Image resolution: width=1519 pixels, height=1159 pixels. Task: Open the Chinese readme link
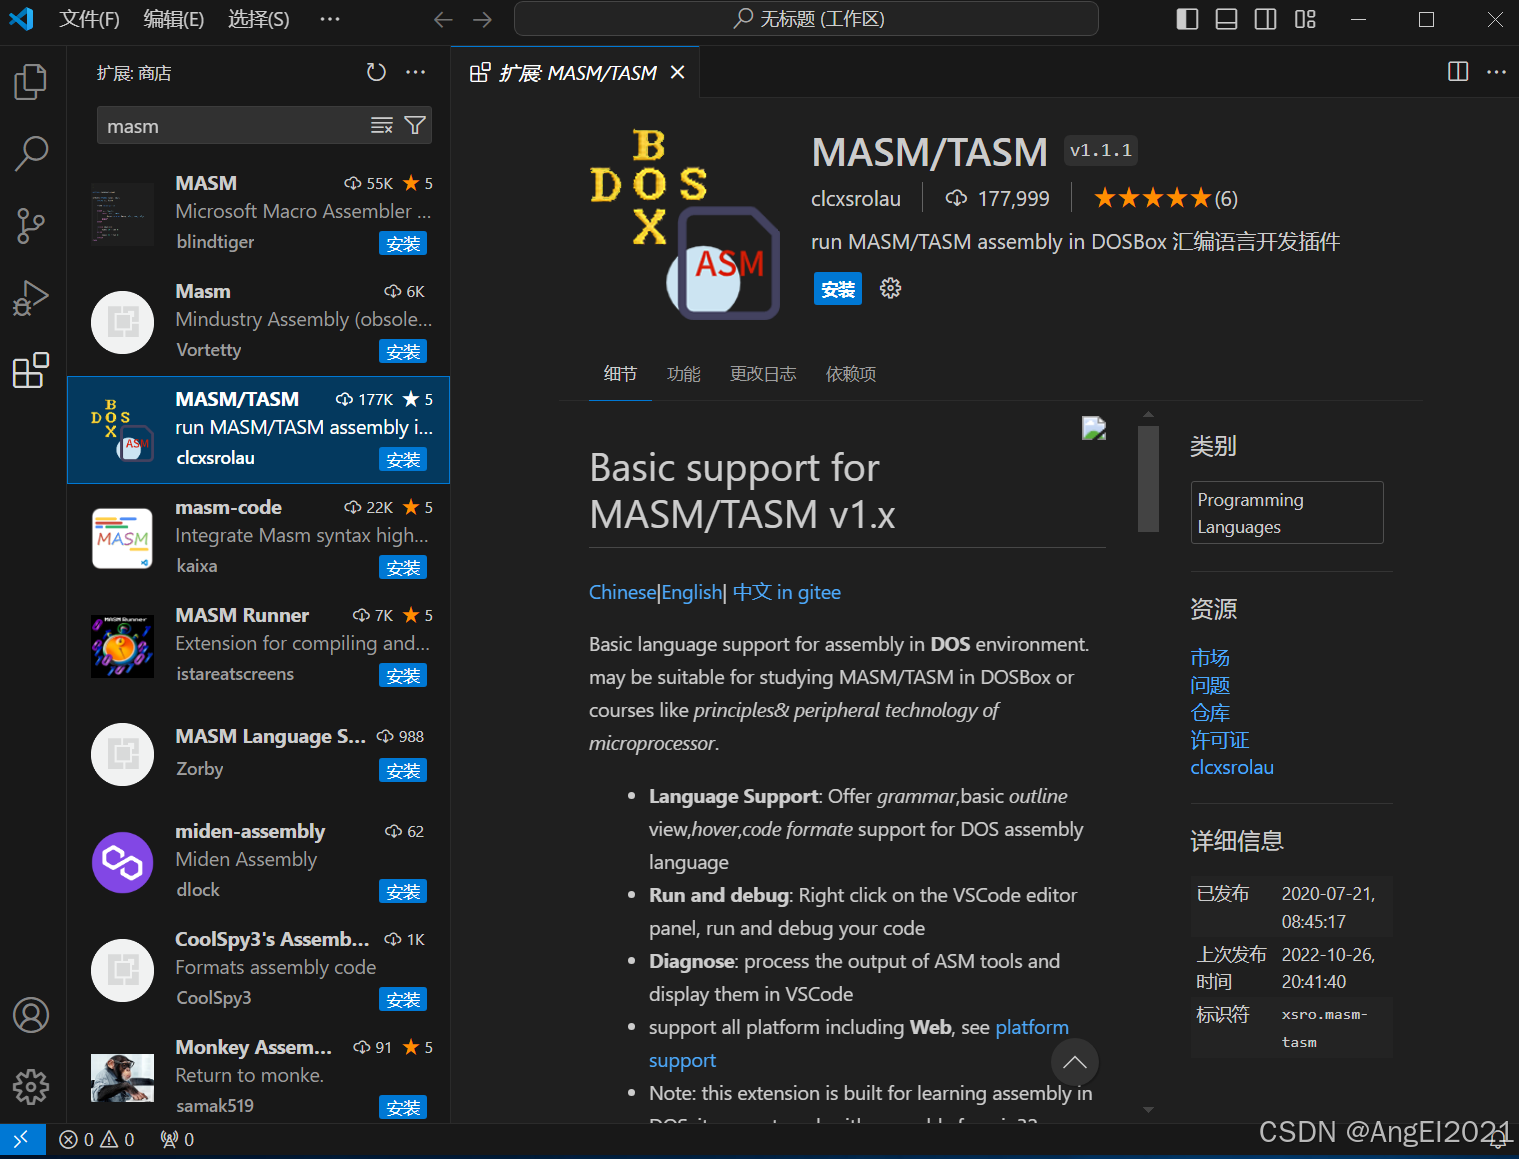tap(623, 592)
